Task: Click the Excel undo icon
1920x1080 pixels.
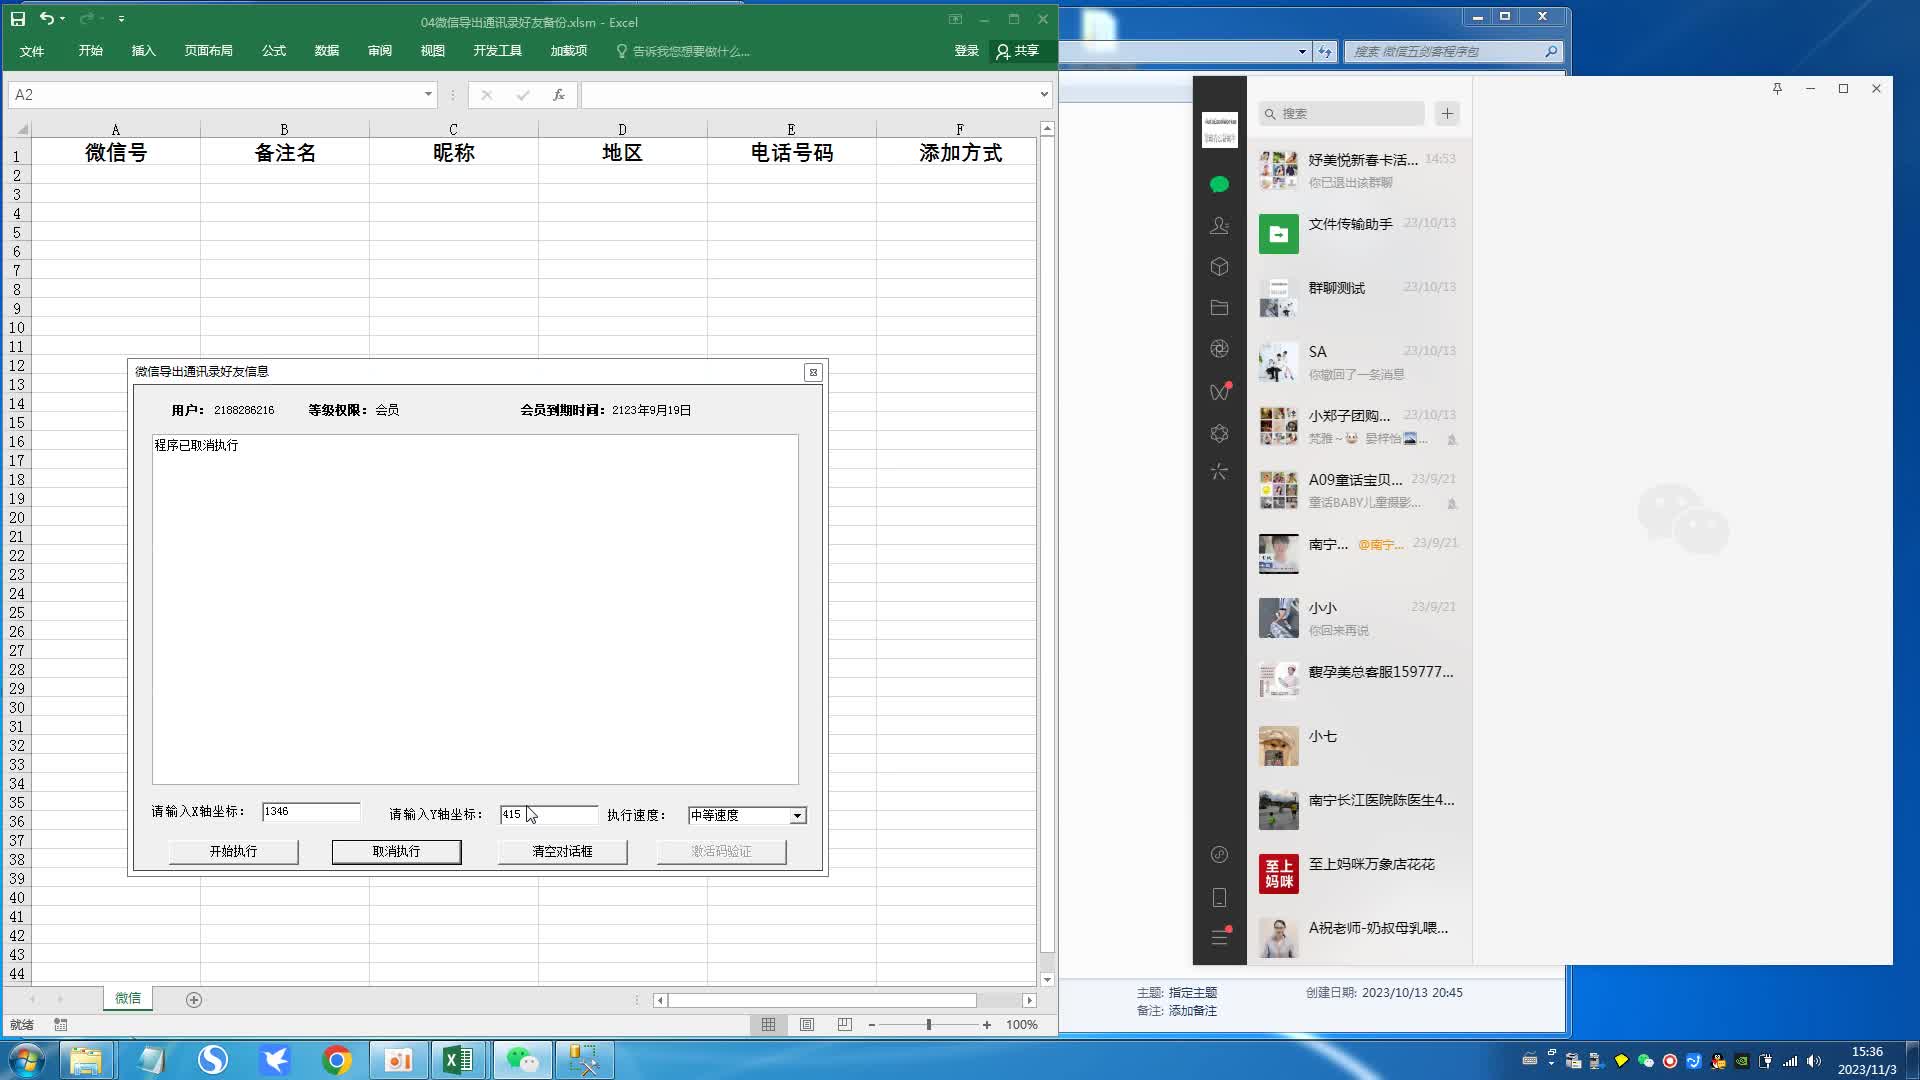Action: tap(46, 19)
